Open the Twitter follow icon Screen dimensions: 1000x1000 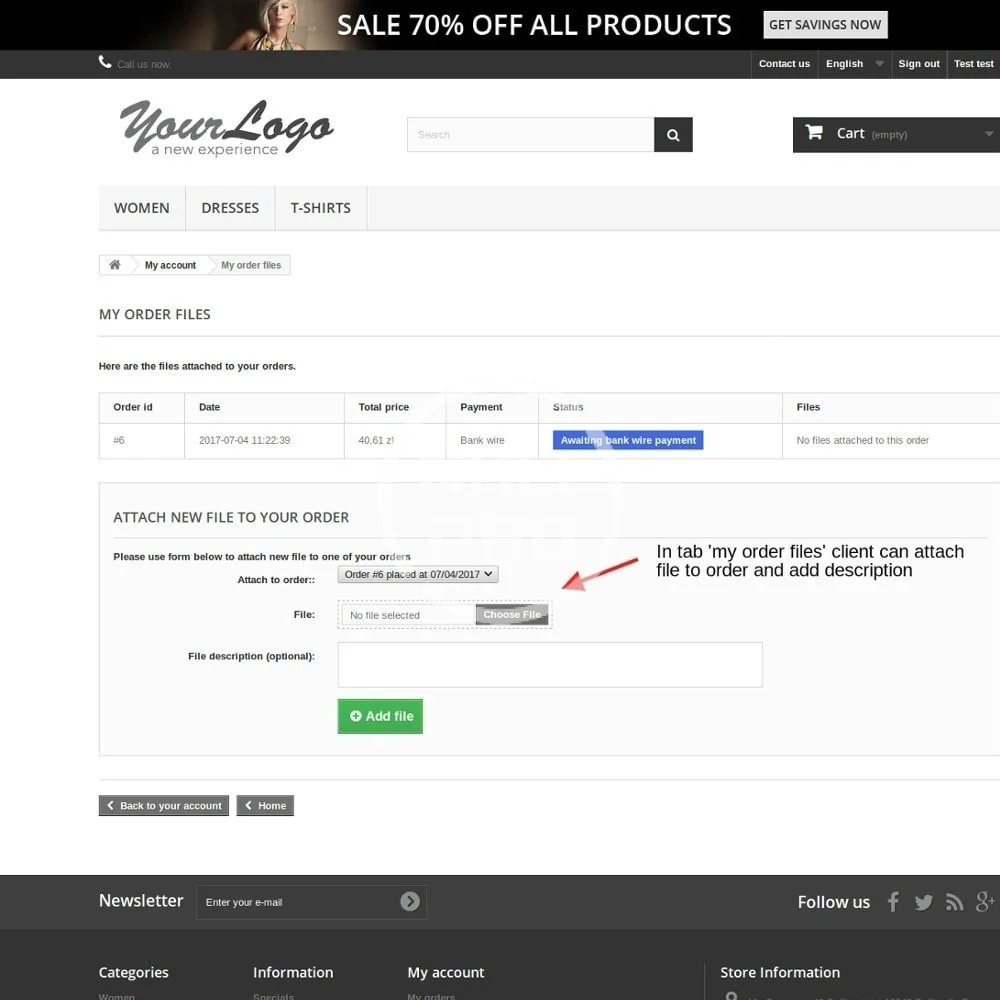(923, 902)
